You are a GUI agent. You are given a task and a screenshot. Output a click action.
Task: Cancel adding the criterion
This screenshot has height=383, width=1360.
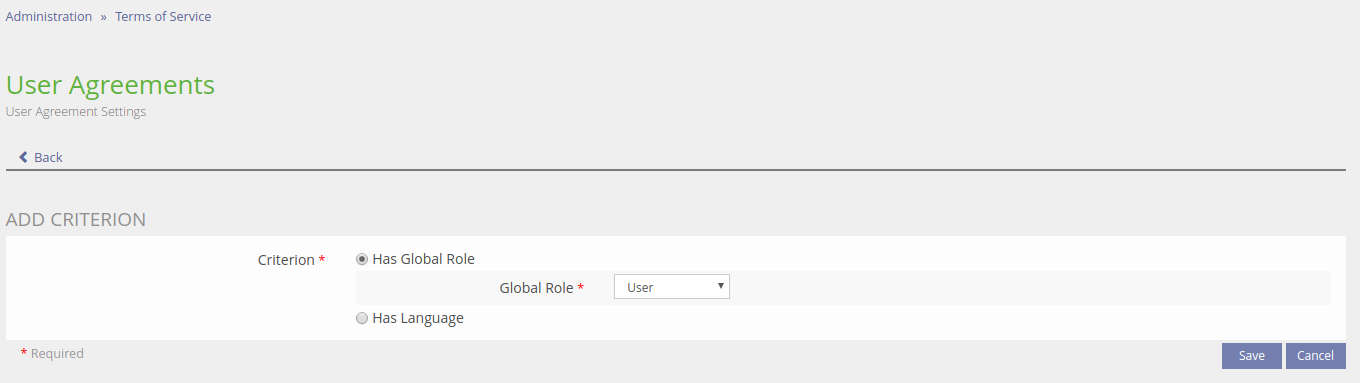click(1316, 356)
